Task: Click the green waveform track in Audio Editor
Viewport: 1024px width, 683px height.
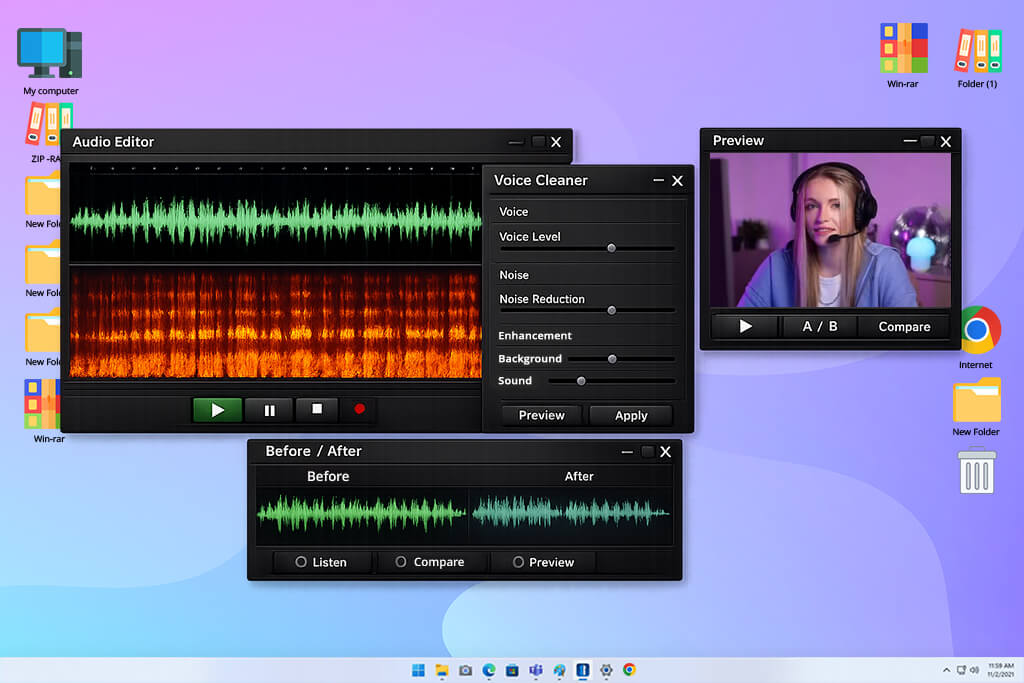Action: pyautogui.click(x=276, y=221)
